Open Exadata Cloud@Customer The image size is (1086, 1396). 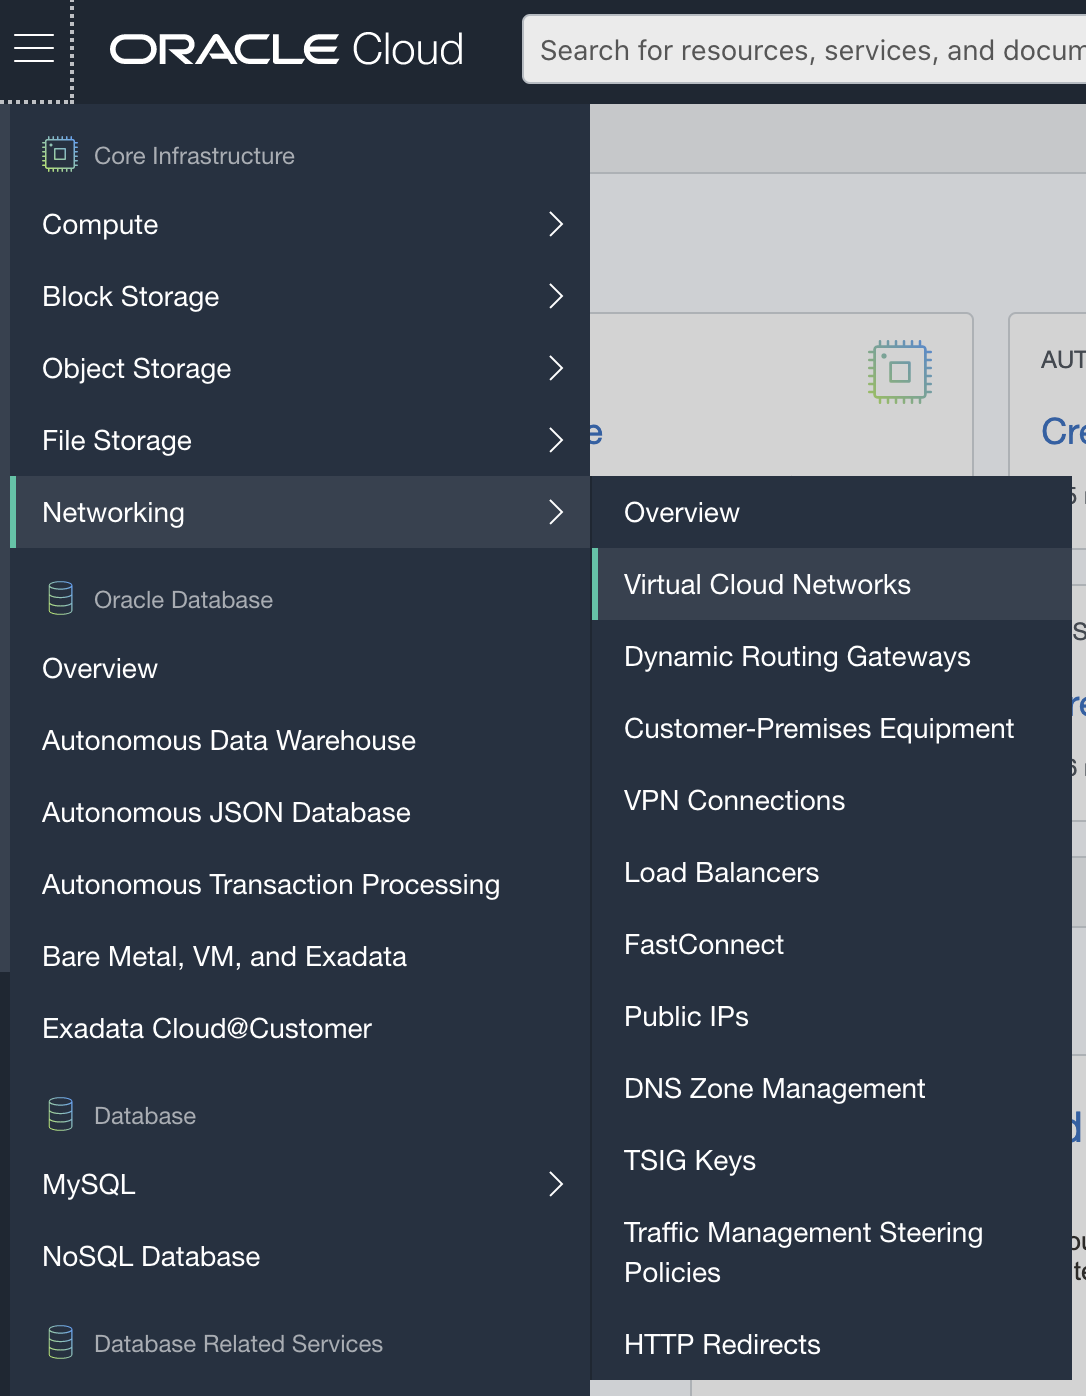click(300, 1028)
